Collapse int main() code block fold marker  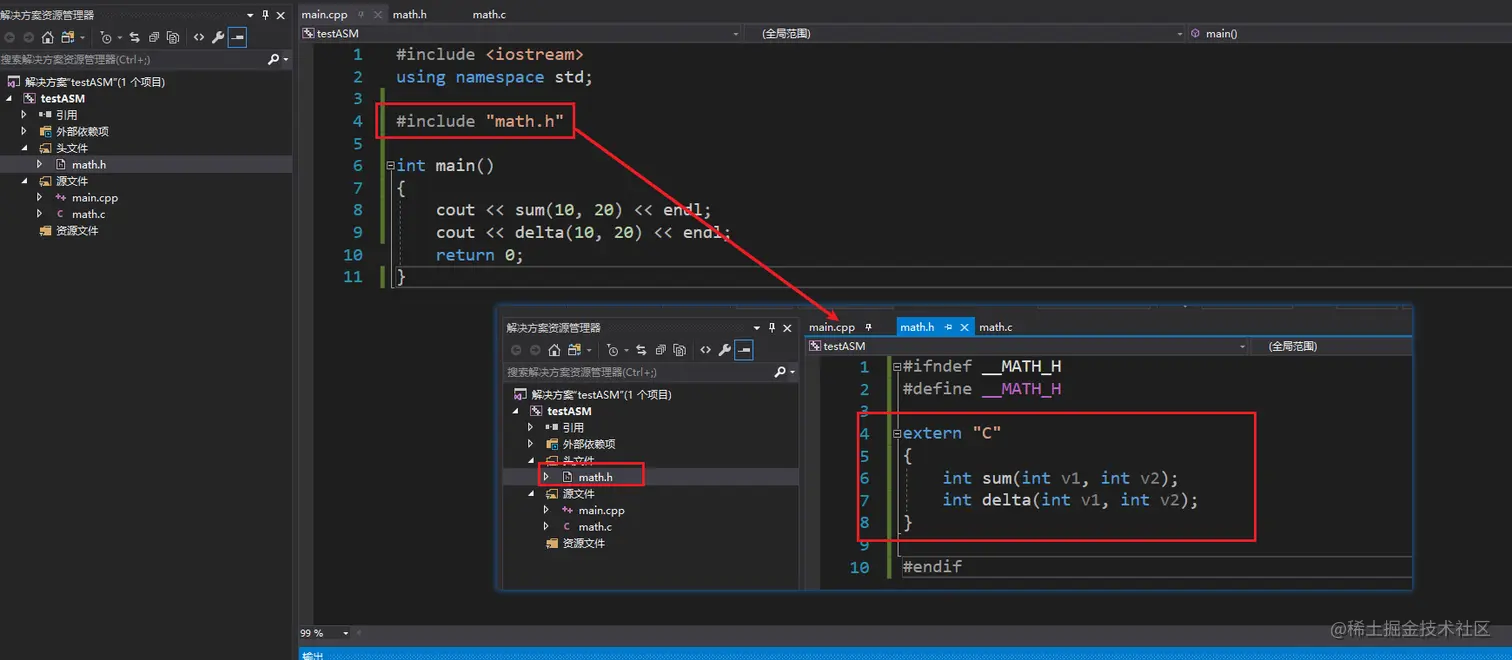click(x=389, y=166)
